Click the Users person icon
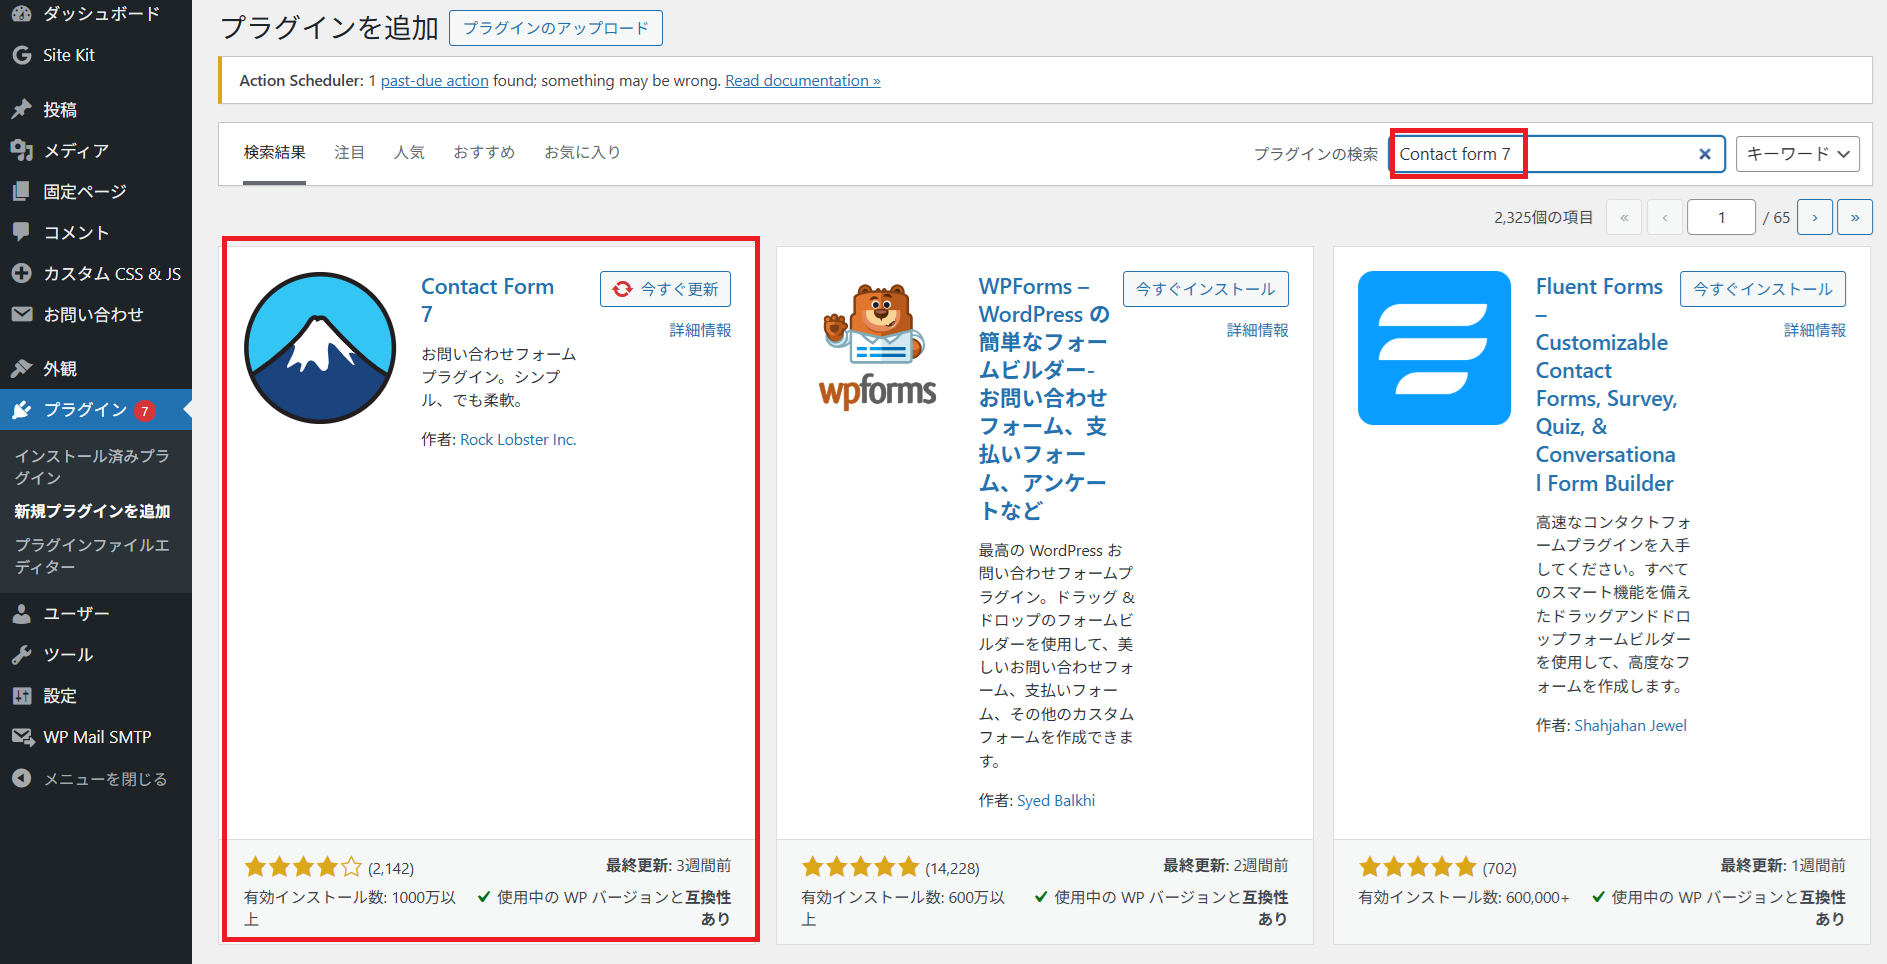1887x964 pixels. pyautogui.click(x=22, y=613)
